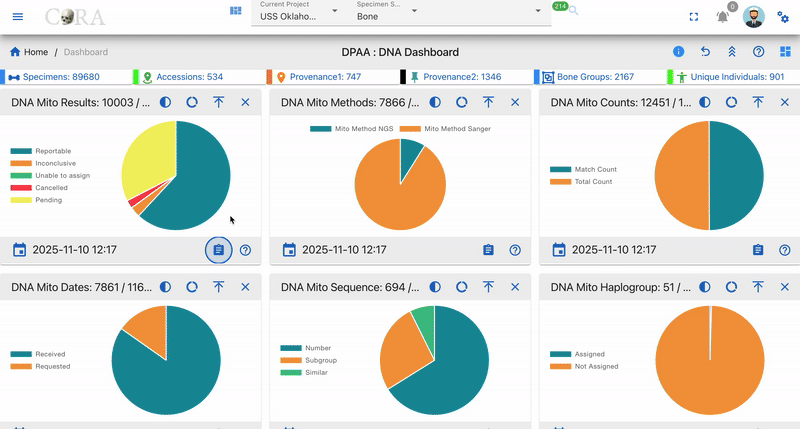Screen dimensions: 800x429
Task: Expand the Current Project dropdown
Action: point(296,12)
